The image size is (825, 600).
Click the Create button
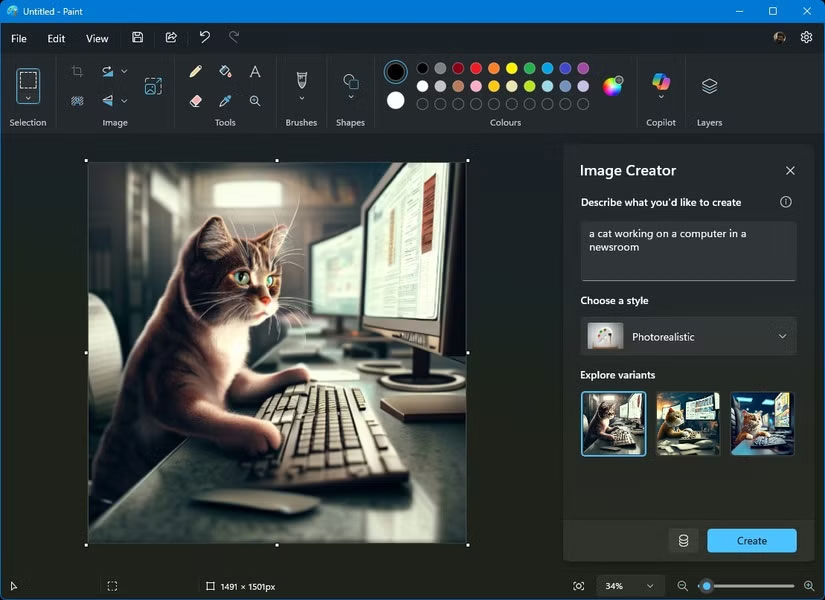751,540
